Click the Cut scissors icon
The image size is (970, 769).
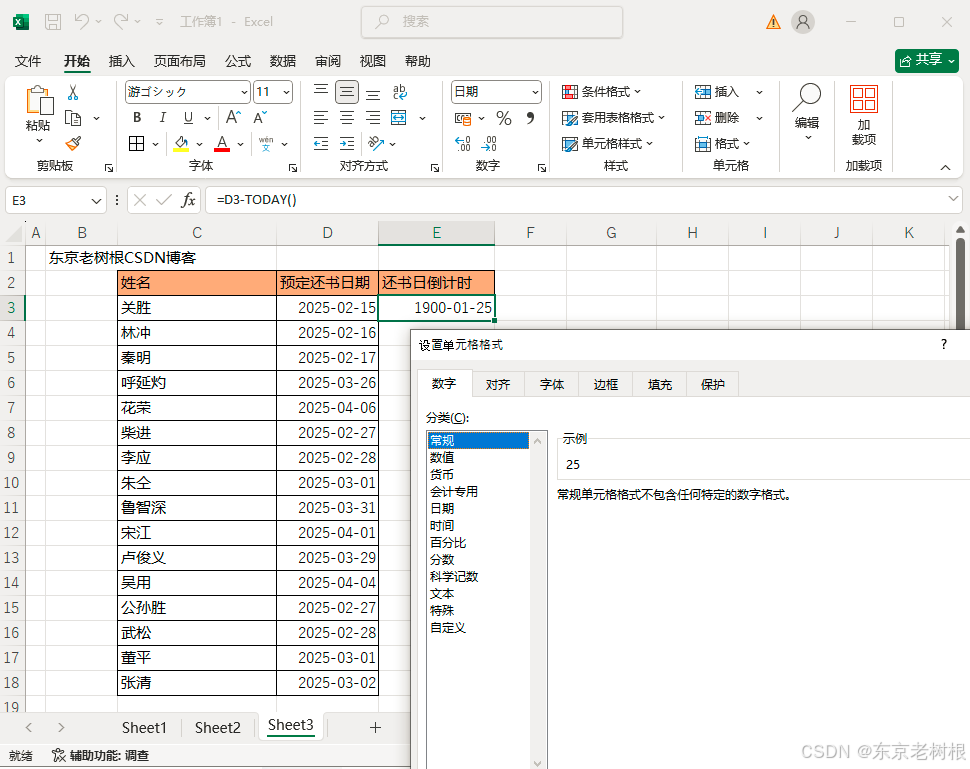[x=73, y=92]
